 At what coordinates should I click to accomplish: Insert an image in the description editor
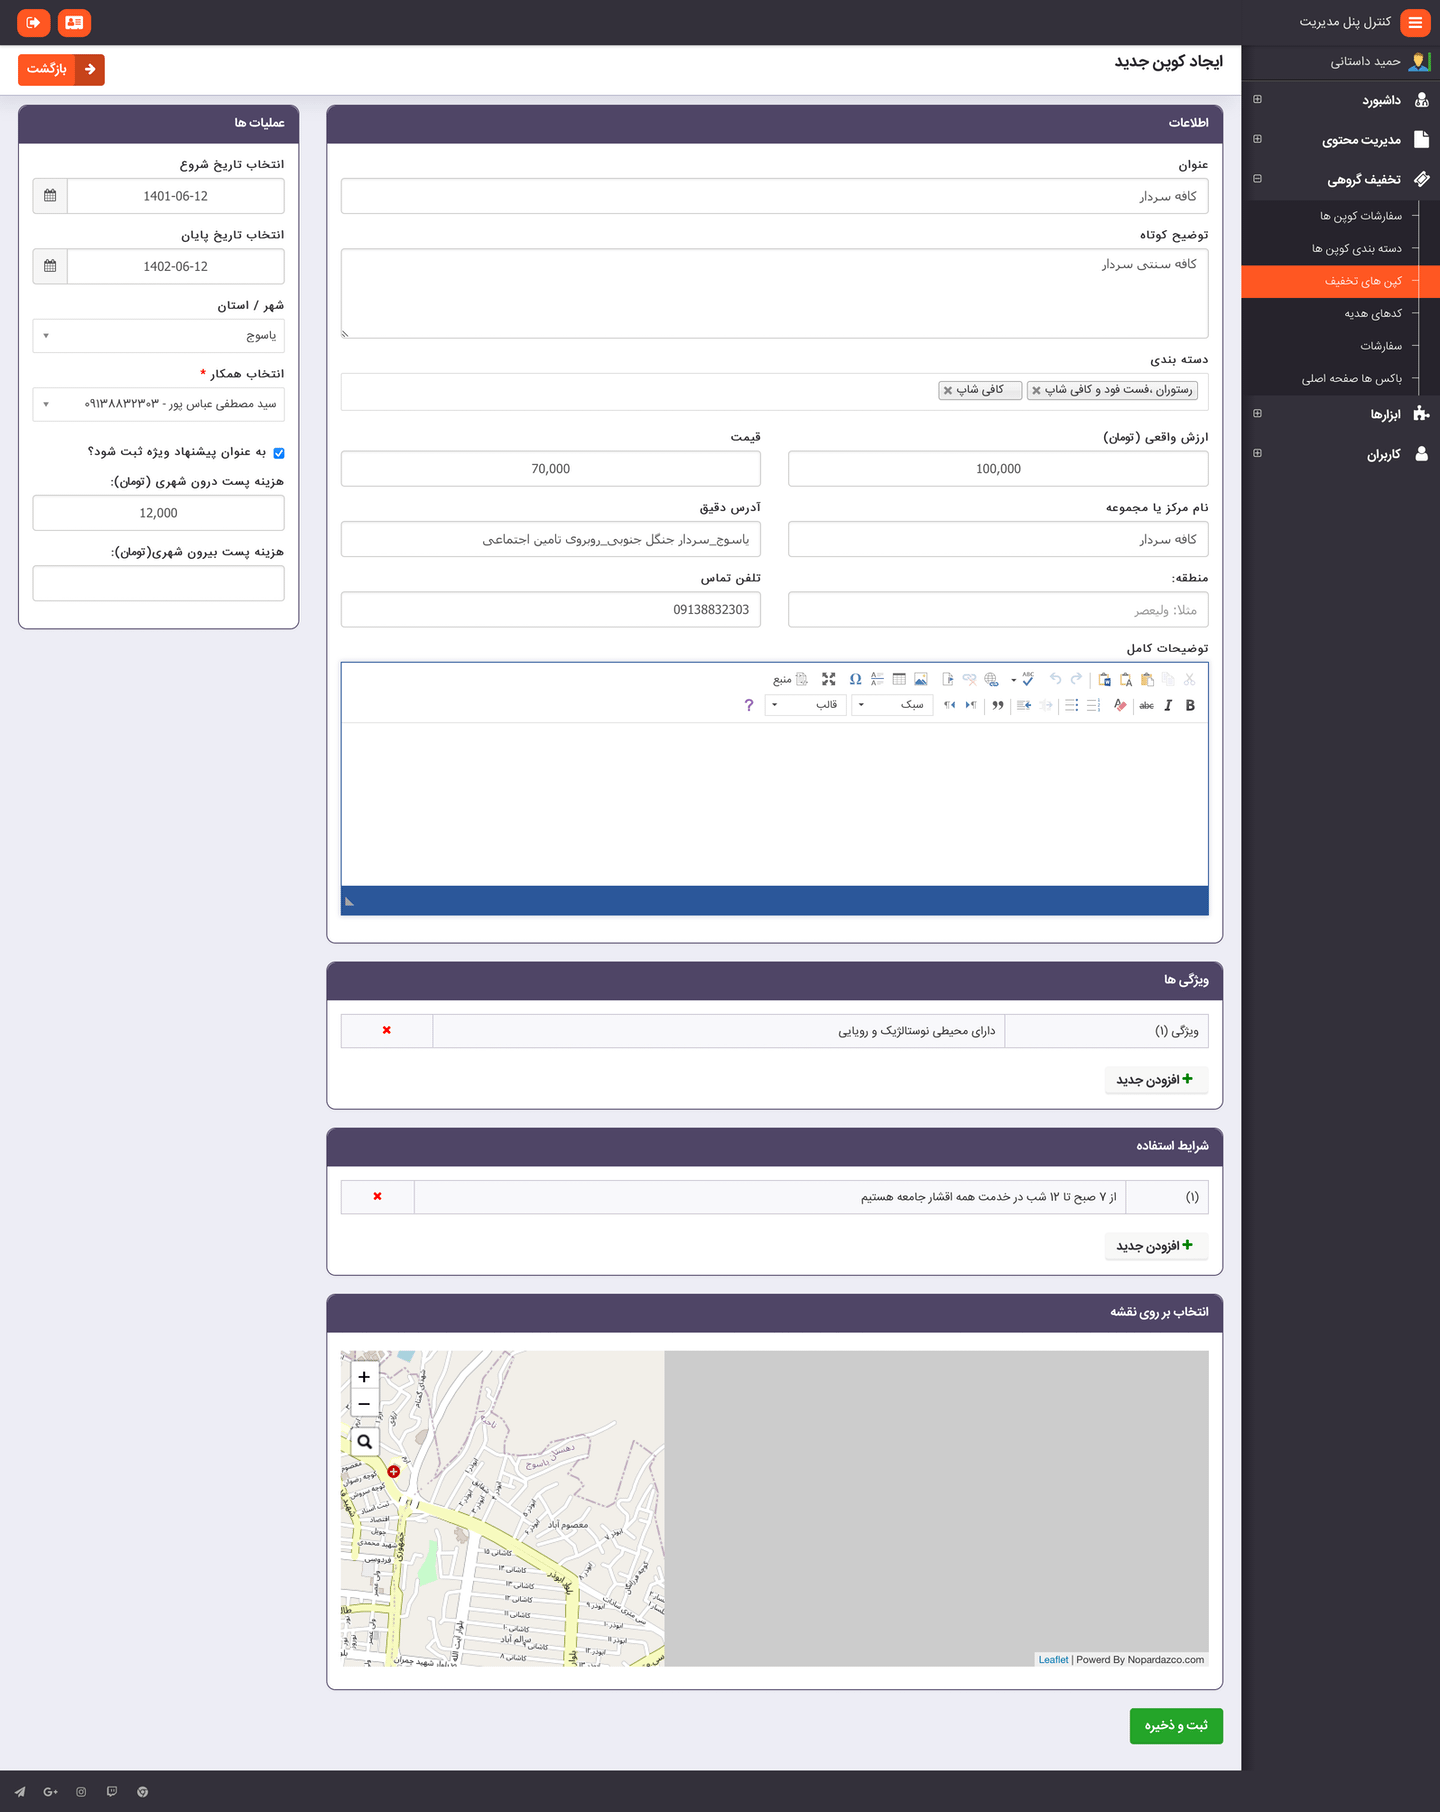921,679
